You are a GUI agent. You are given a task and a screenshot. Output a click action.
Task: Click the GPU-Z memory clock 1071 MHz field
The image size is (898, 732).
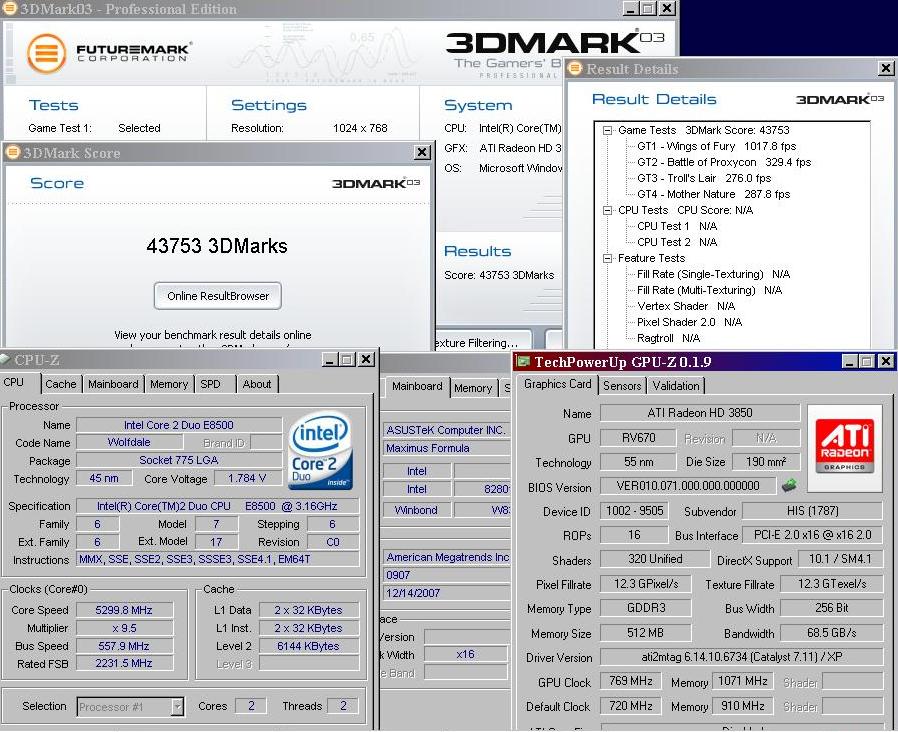pos(743,681)
